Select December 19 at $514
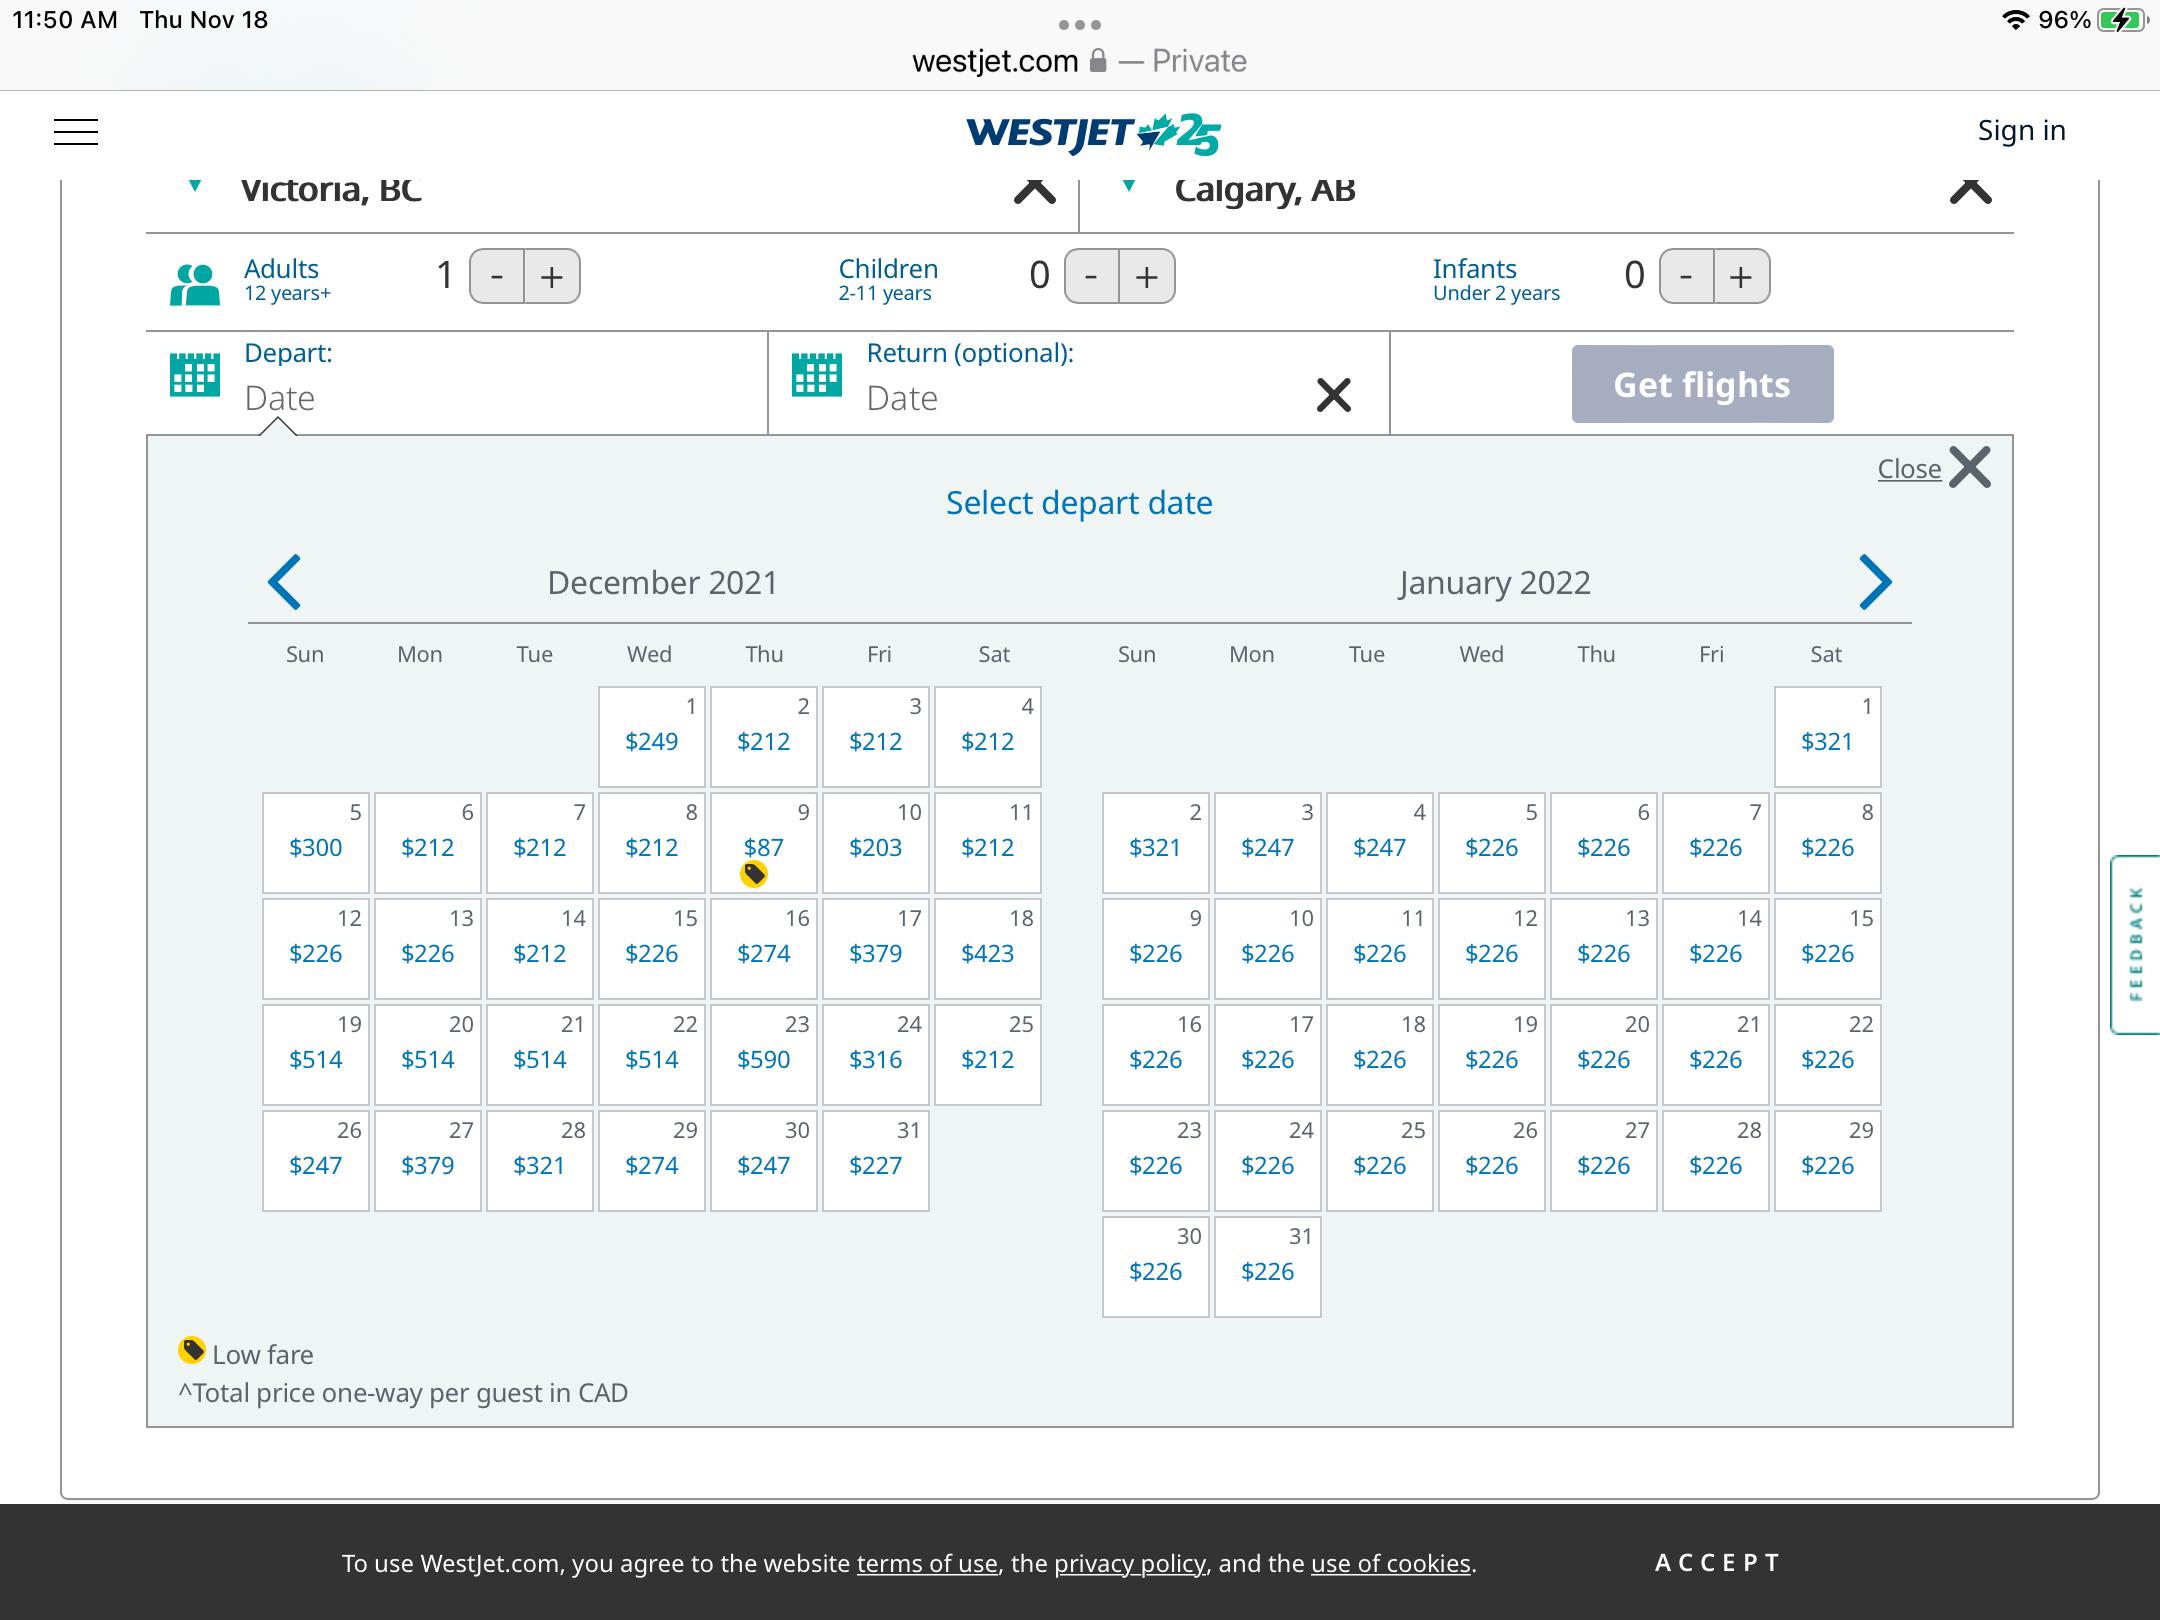Viewport: 2160px width, 1620px height. [x=316, y=1055]
